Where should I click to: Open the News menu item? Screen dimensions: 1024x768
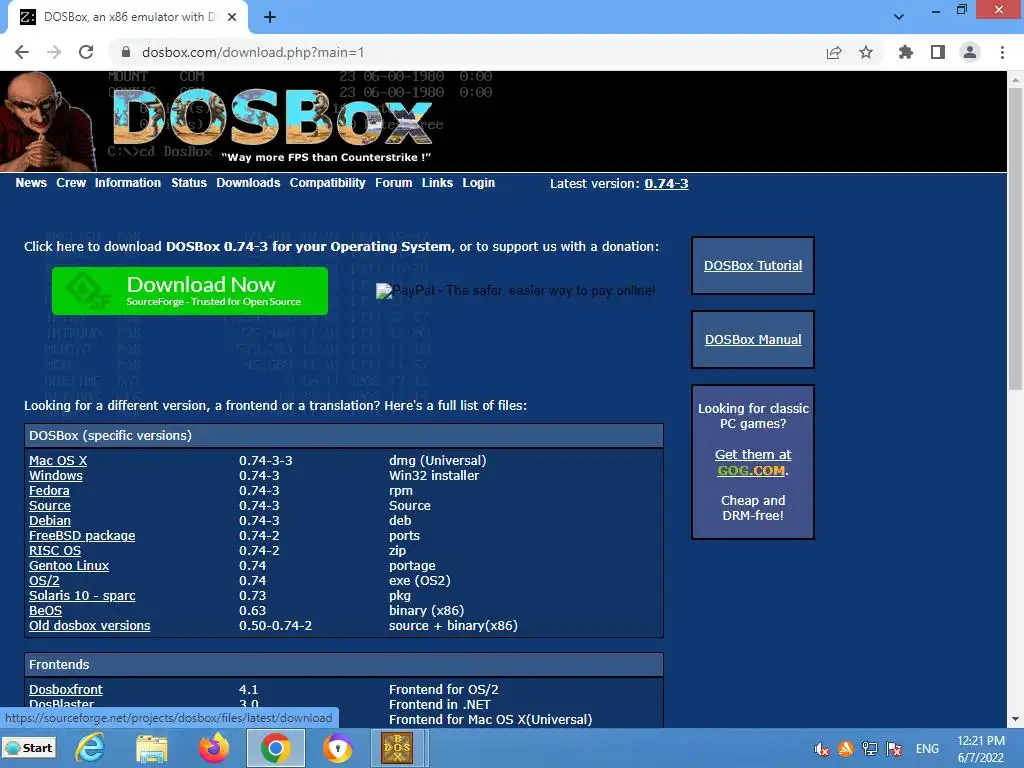click(31, 183)
